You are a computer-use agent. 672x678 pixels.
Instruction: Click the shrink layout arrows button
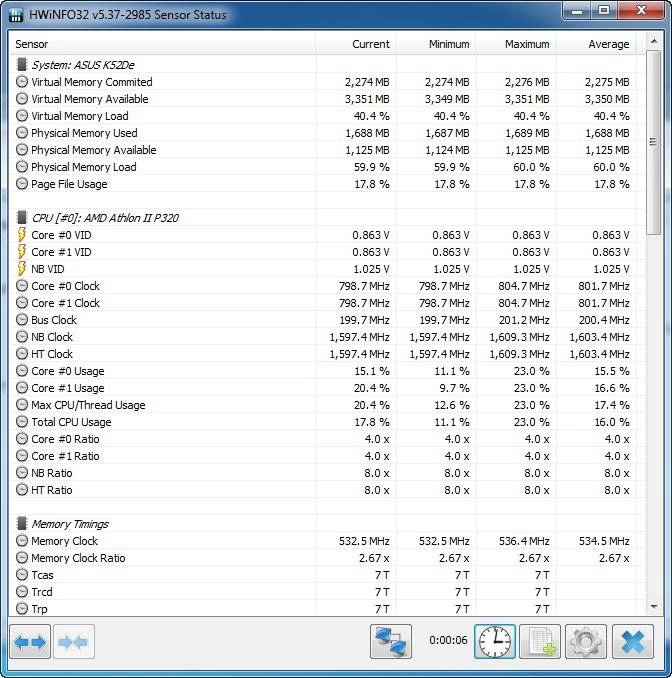point(74,642)
